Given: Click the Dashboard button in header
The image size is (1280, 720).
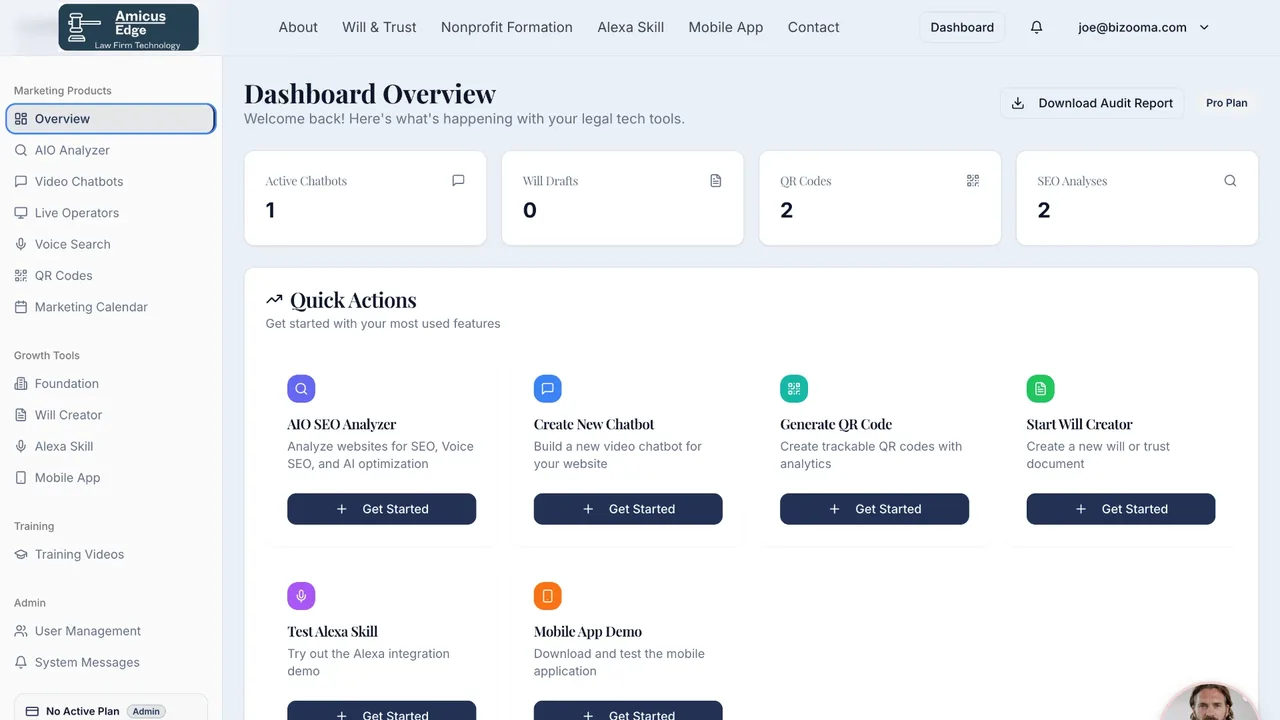Looking at the screenshot, I should [962, 27].
